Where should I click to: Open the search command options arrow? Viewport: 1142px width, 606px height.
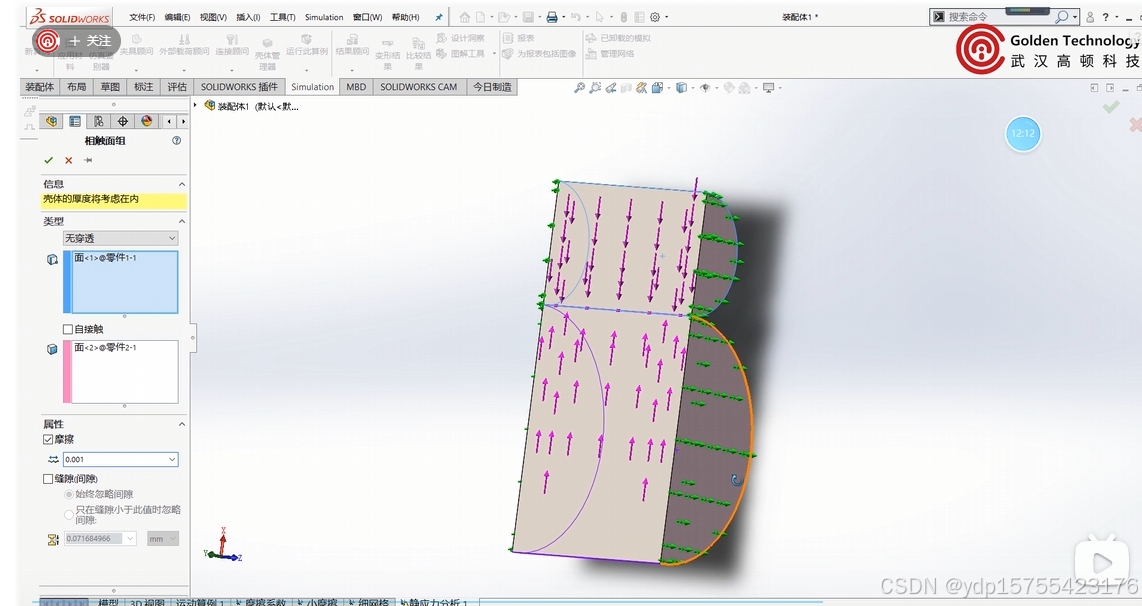point(1075,17)
